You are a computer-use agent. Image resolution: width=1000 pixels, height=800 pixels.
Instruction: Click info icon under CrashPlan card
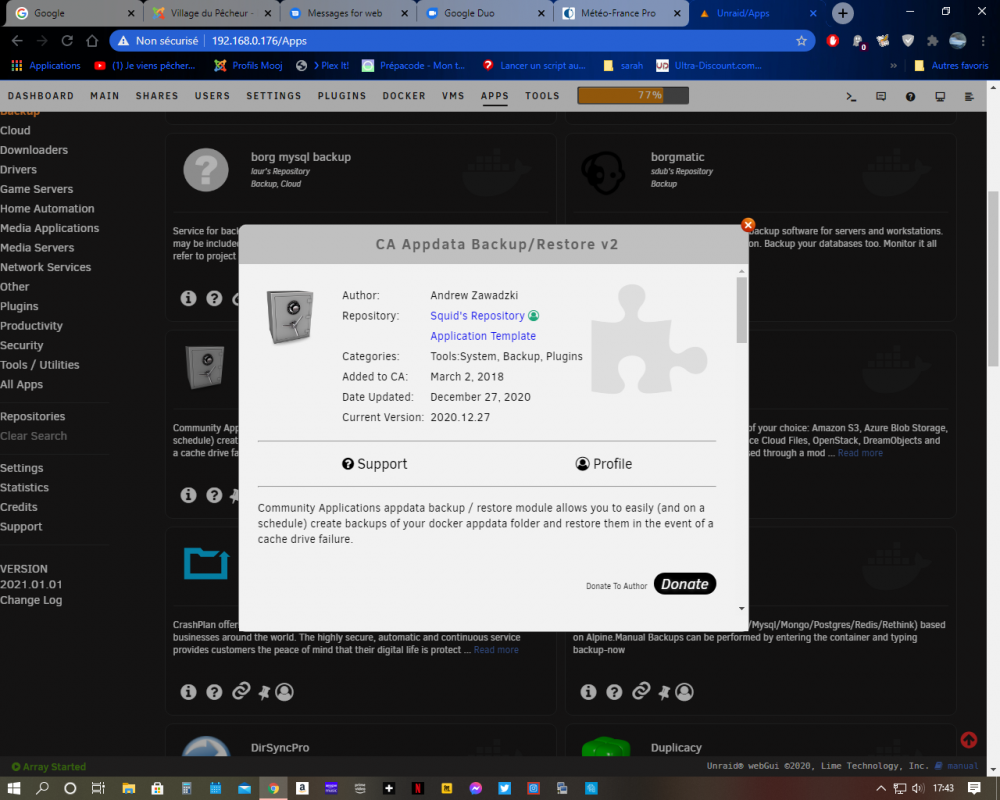coord(188,692)
